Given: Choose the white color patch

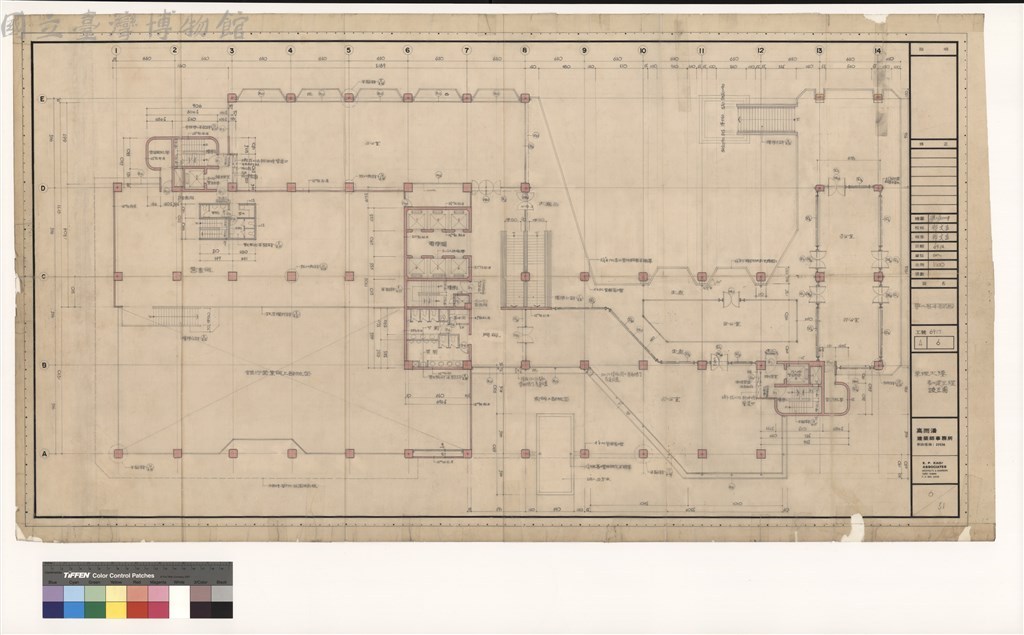Looking at the screenshot, I should point(179,602).
